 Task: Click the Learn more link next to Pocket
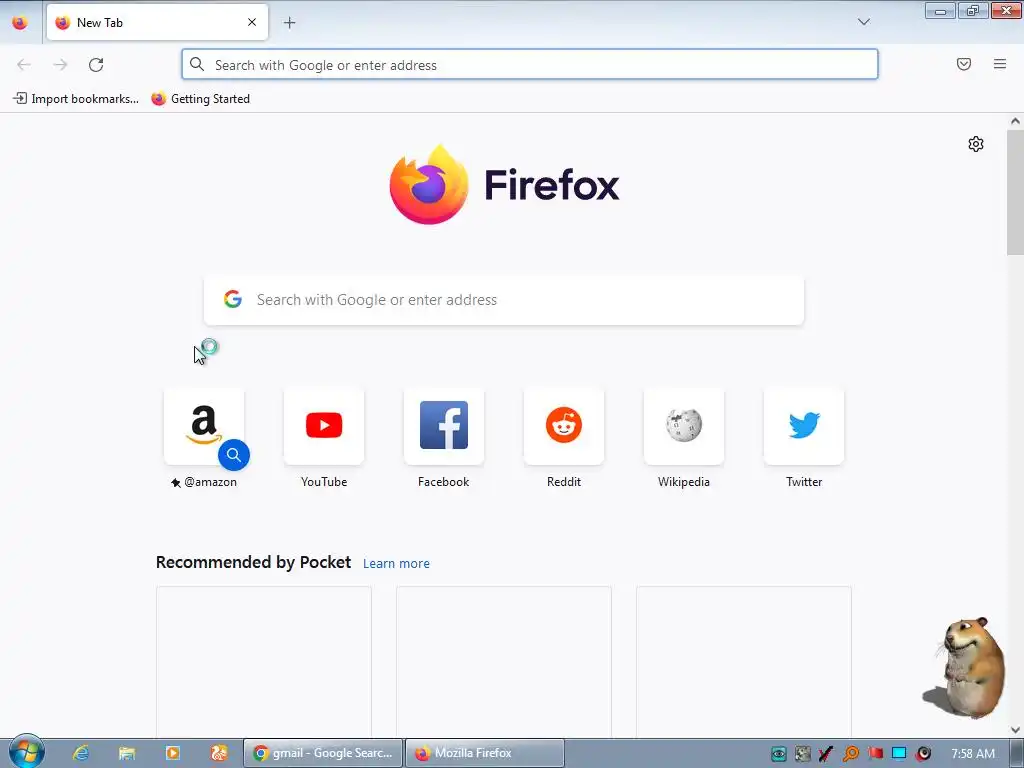396,564
